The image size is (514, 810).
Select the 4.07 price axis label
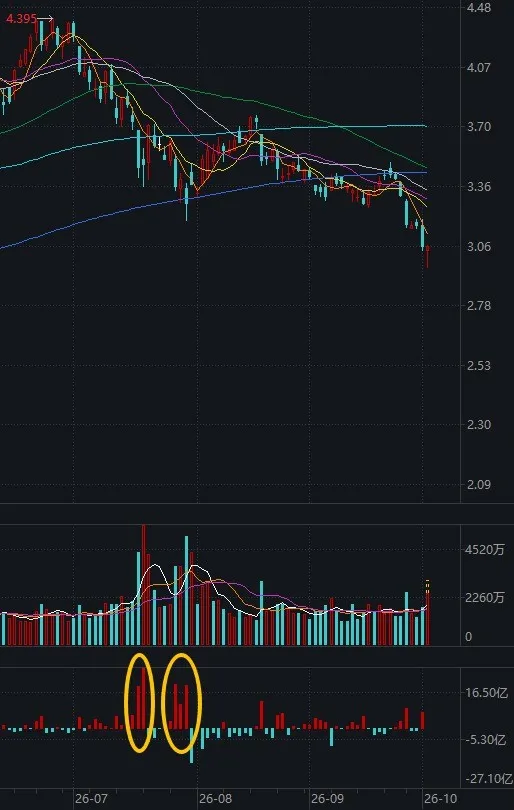click(478, 67)
